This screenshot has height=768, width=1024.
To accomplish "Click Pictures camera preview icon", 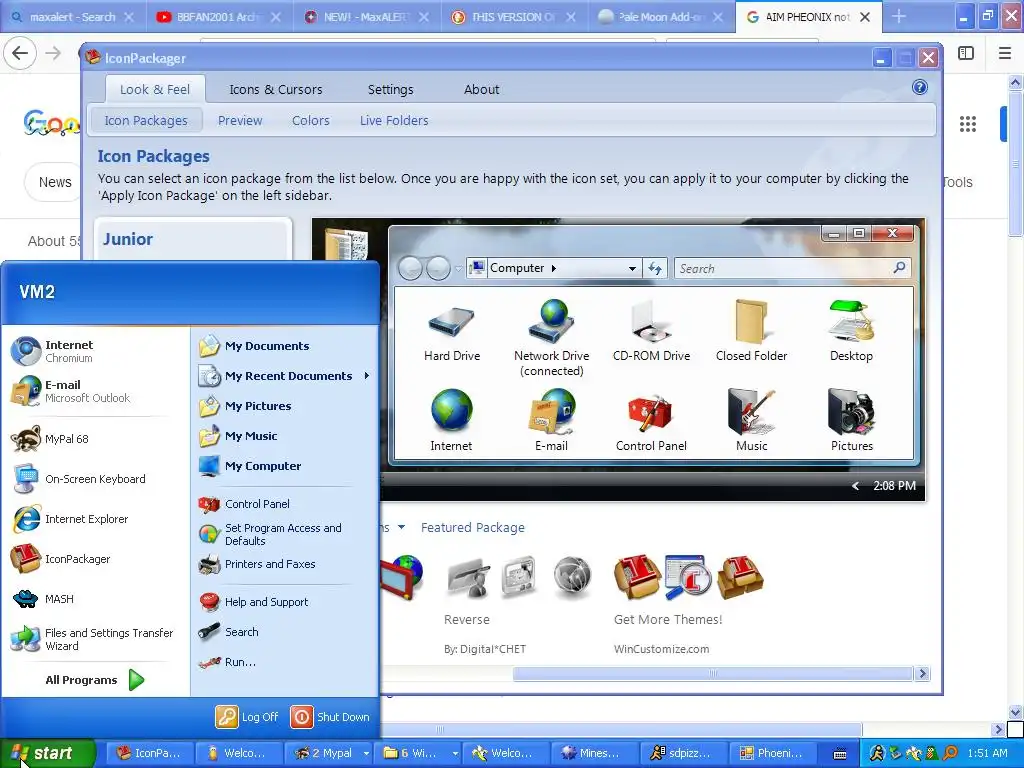I will (852, 411).
